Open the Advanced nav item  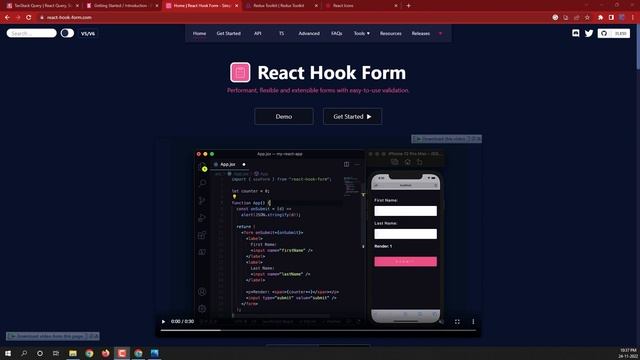pyautogui.click(x=309, y=33)
